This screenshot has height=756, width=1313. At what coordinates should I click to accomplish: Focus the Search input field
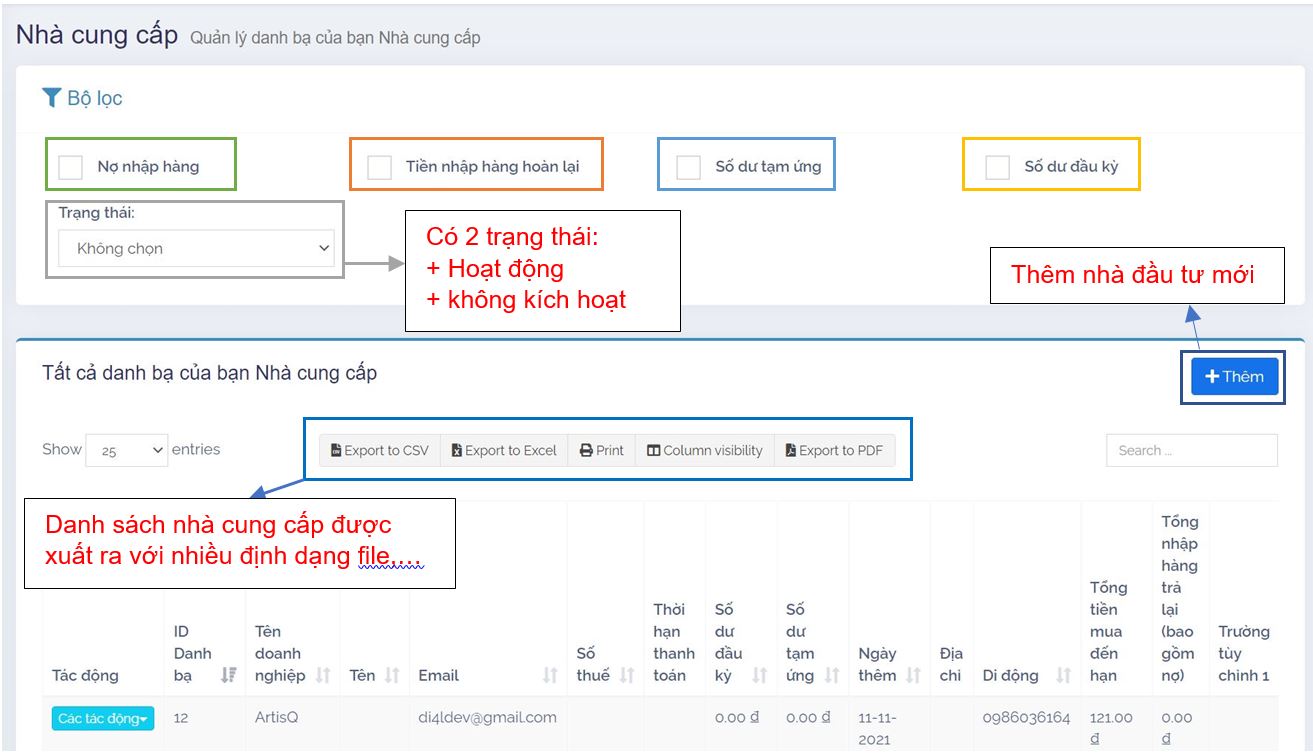tap(1191, 451)
